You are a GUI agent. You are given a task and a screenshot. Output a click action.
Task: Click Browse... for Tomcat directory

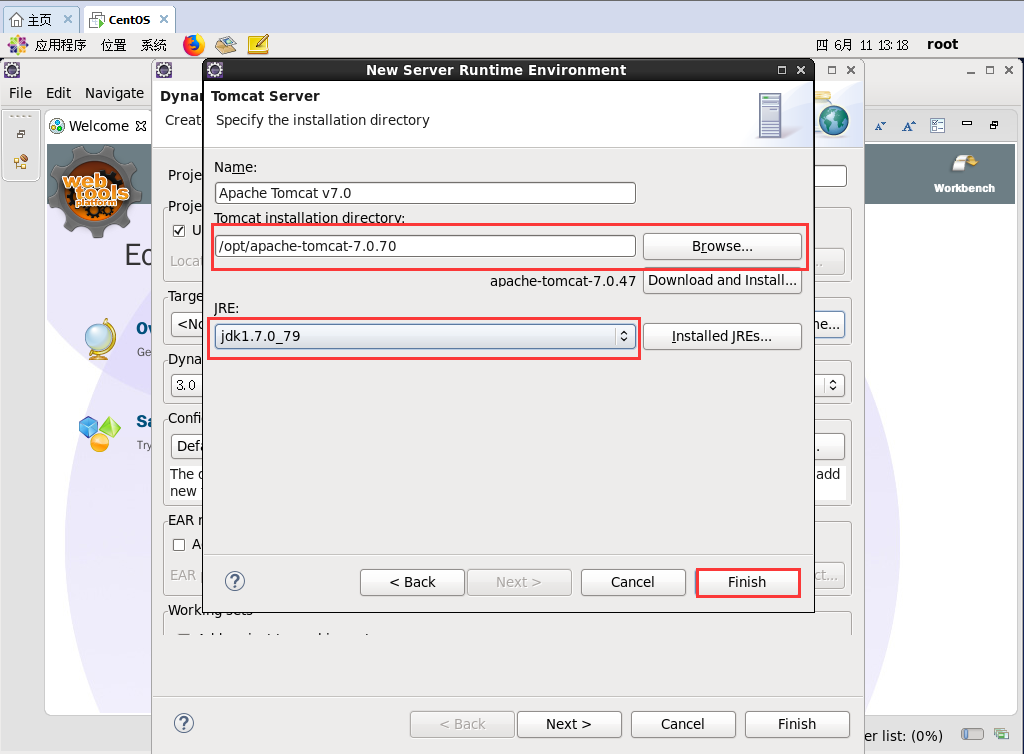[722, 246]
